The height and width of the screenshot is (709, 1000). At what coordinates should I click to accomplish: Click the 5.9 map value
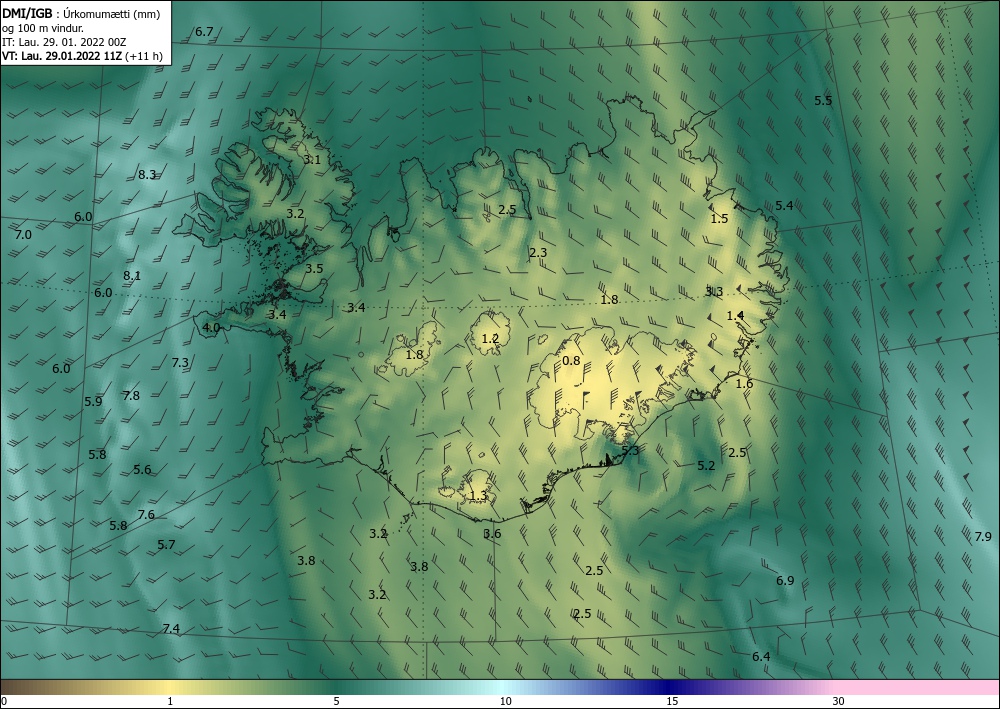click(x=93, y=402)
